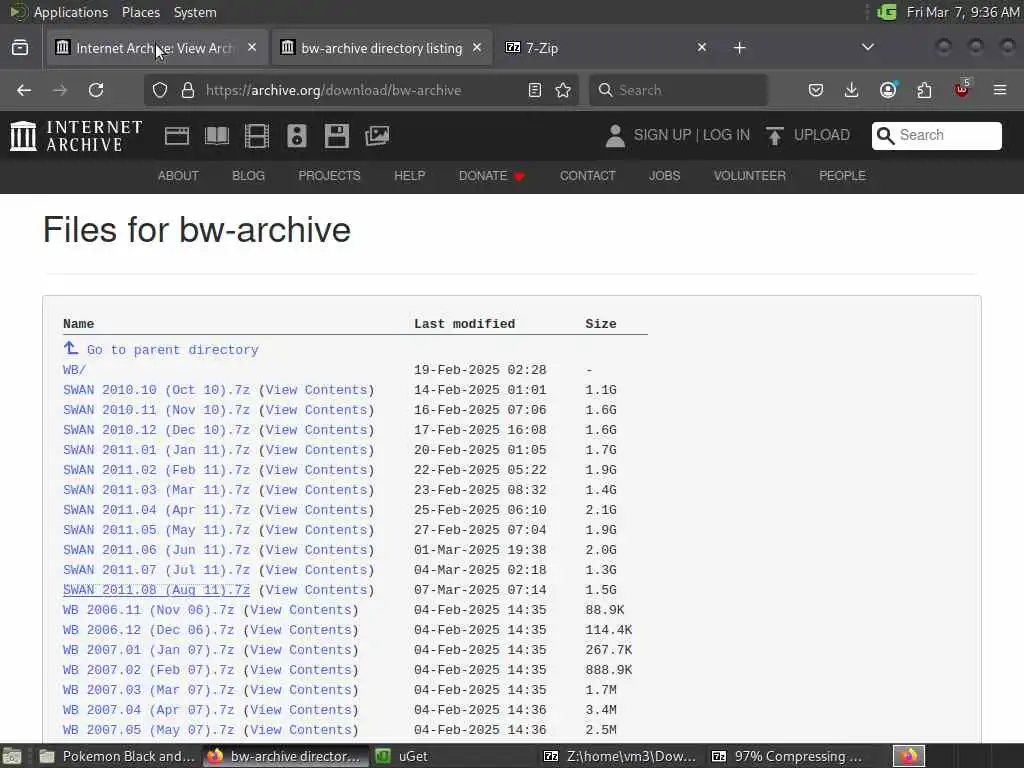The width and height of the screenshot is (1024, 768).
Task: Click the site padlock icon
Action: click(188, 90)
